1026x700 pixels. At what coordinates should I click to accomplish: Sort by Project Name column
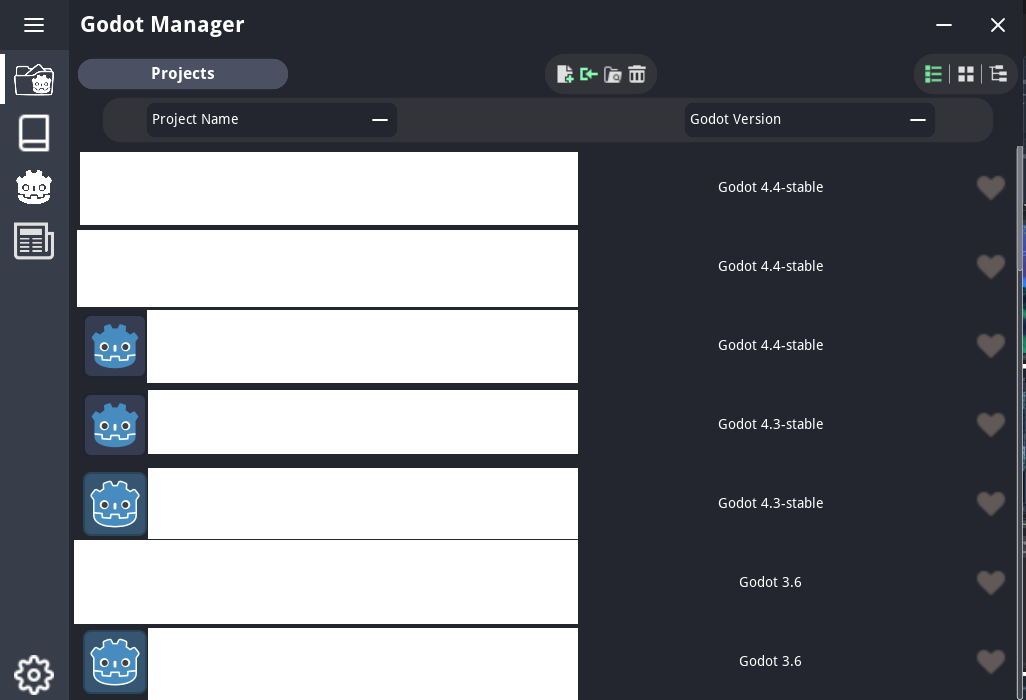(x=272, y=120)
